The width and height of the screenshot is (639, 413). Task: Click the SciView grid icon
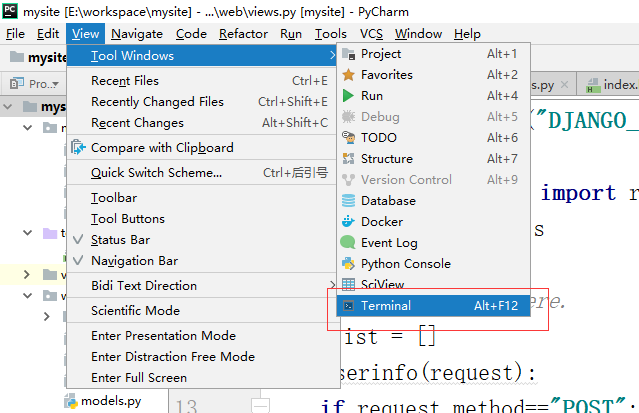point(348,284)
